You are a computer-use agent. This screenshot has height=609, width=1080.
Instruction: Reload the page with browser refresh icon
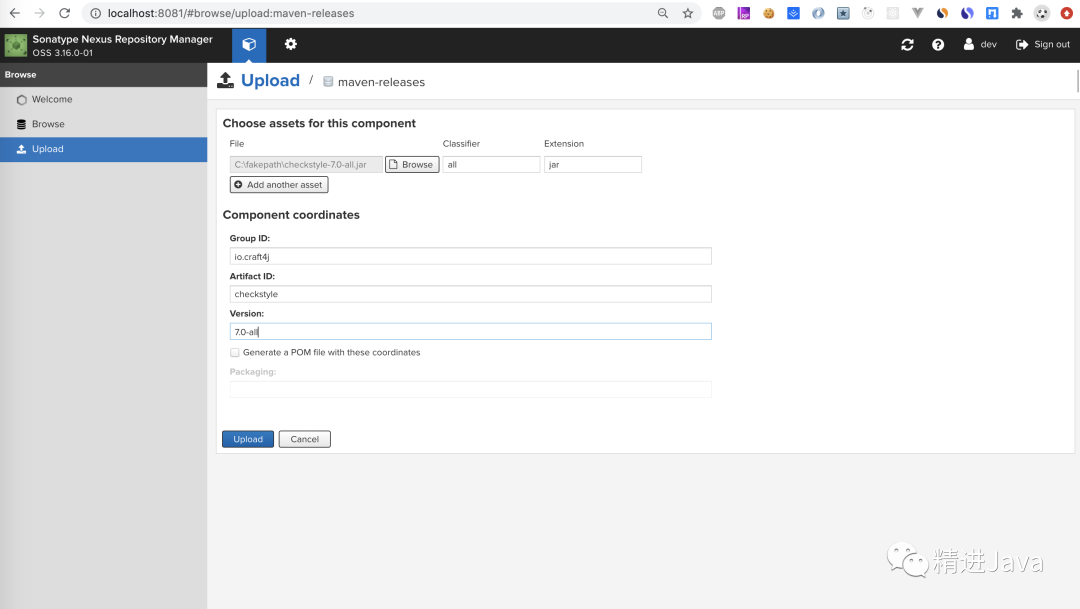point(64,13)
